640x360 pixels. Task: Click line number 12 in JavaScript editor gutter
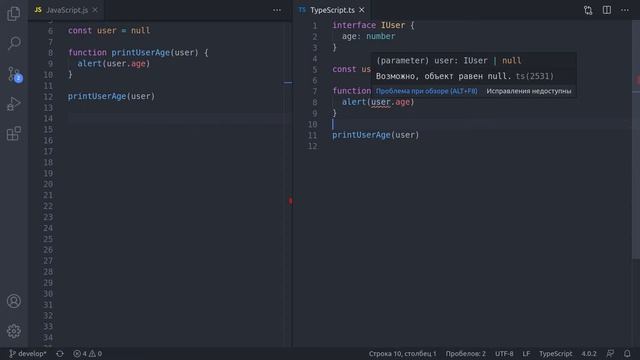[x=48, y=97]
